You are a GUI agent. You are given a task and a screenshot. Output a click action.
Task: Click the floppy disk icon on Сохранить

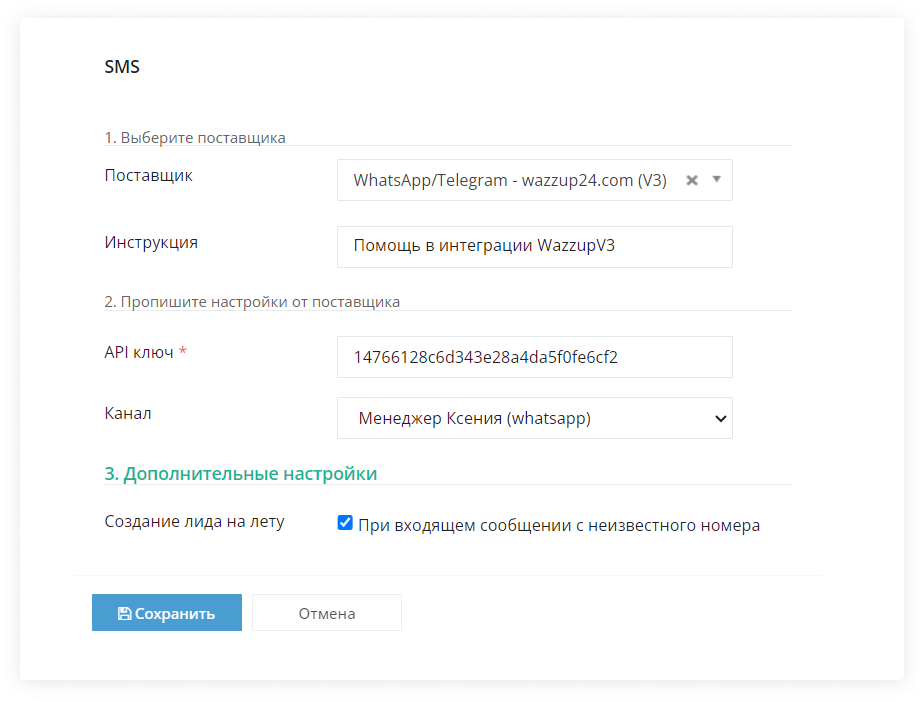click(x=124, y=614)
